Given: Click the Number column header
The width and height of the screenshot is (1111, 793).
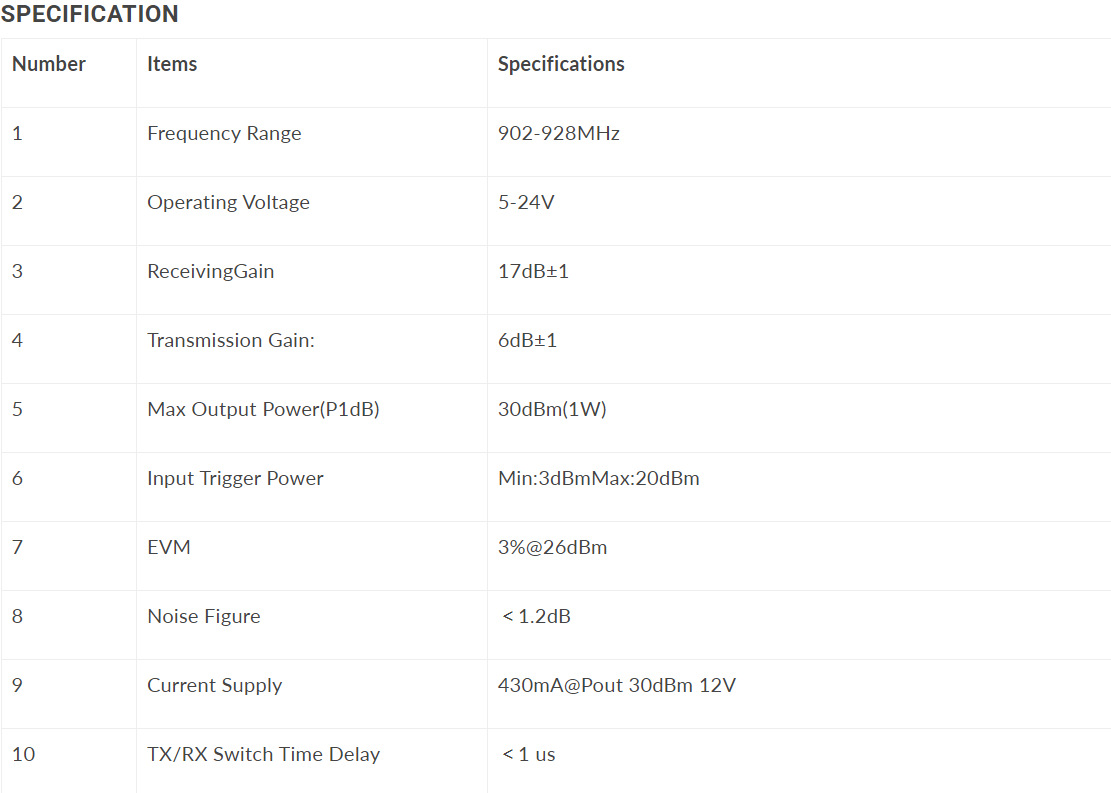Looking at the screenshot, I should (x=49, y=64).
